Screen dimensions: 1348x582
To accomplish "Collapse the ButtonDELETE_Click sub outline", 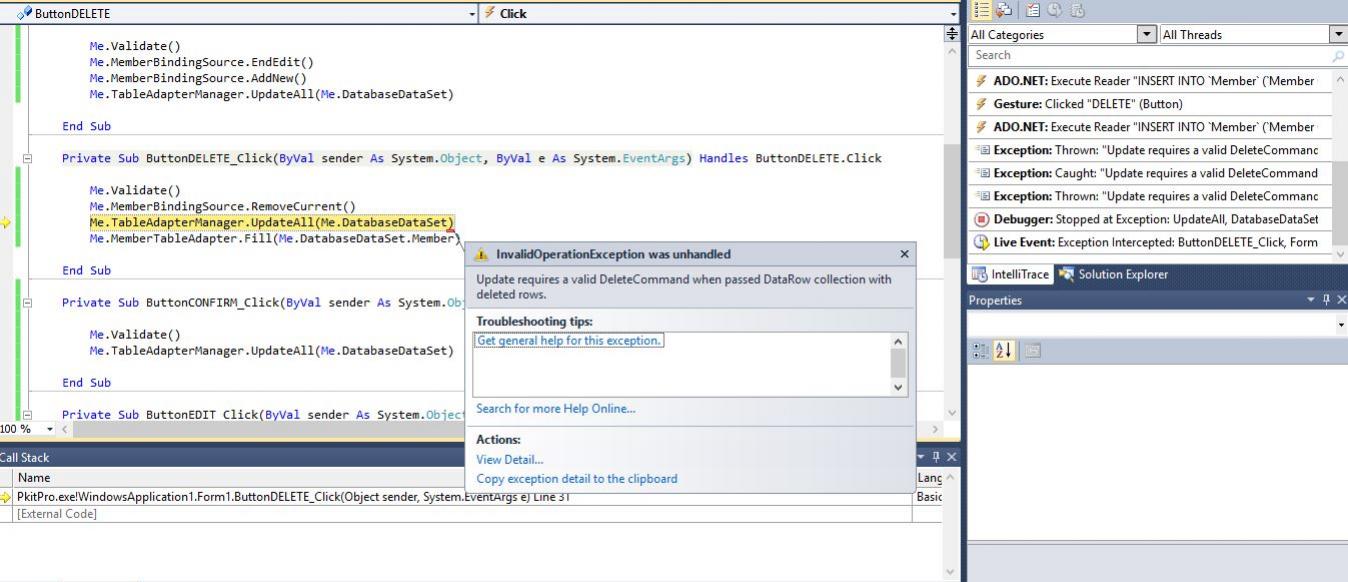I will pyautogui.click(x=28, y=159).
